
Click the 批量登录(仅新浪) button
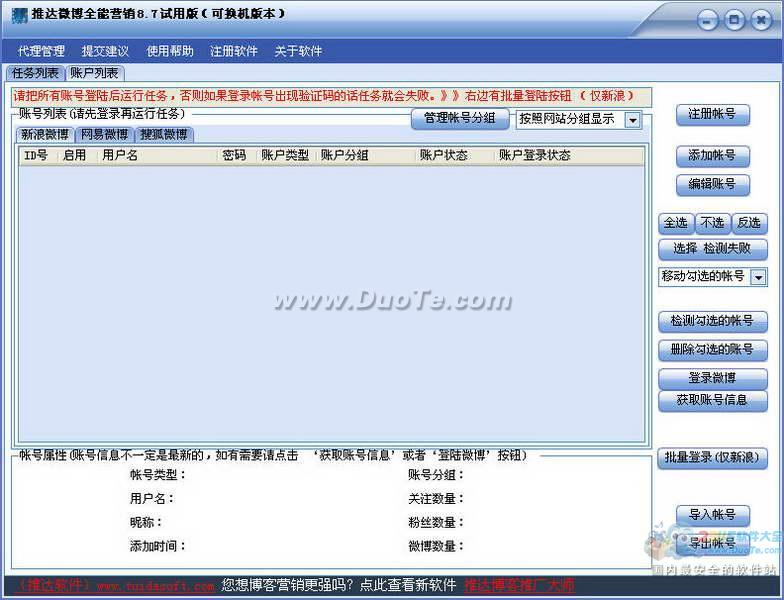[712, 458]
